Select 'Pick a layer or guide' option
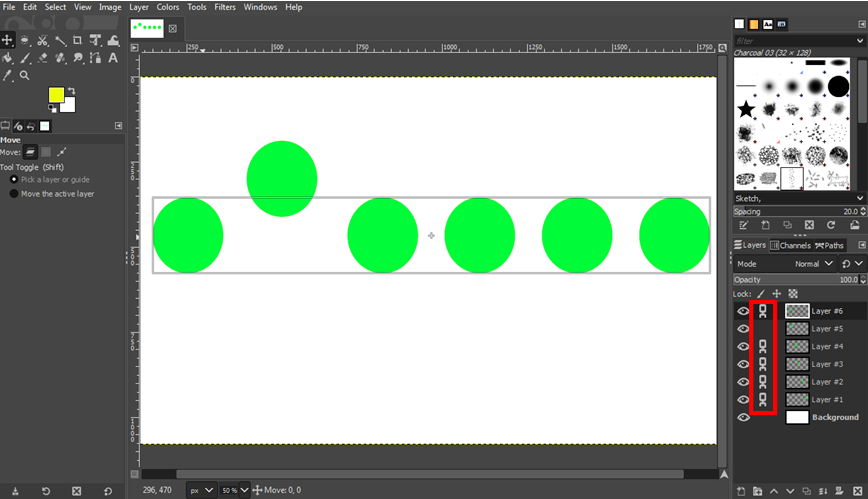The width and height of the screenshot is (868, 499). [x=50, y=179]
